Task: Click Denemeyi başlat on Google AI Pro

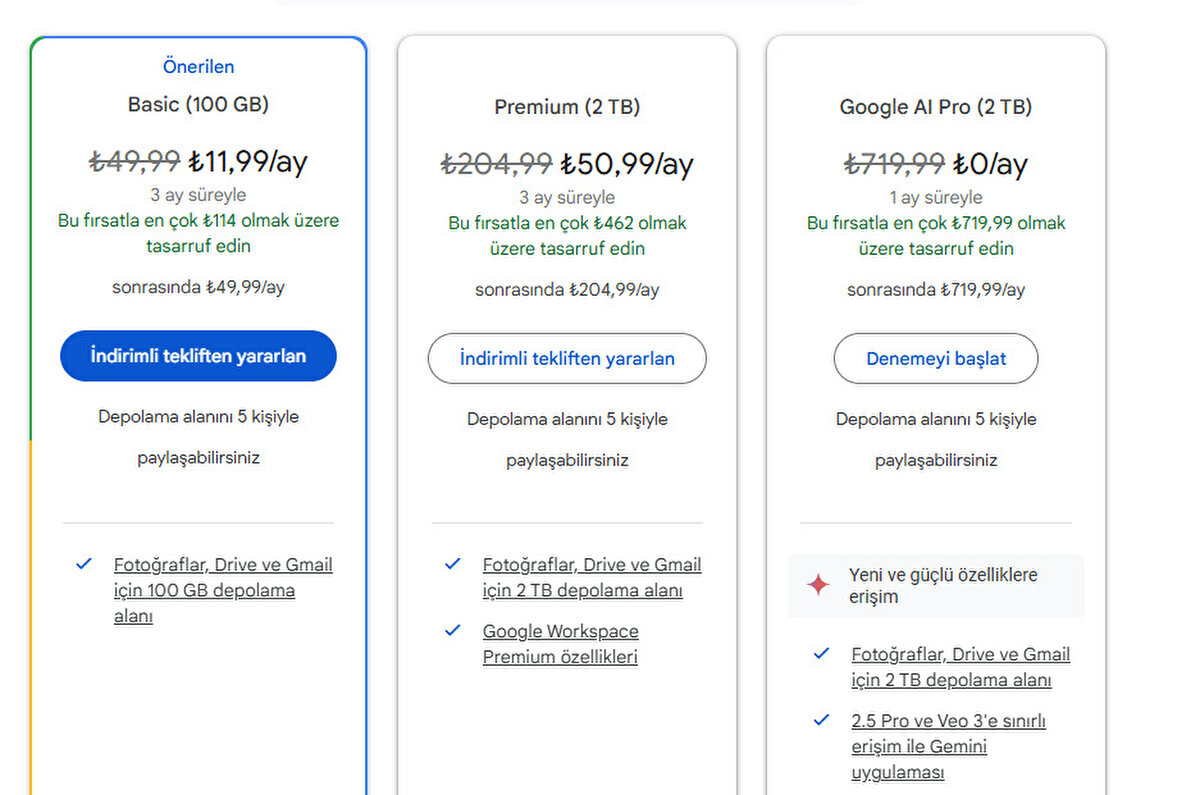Action: click(x=935, y=358)
